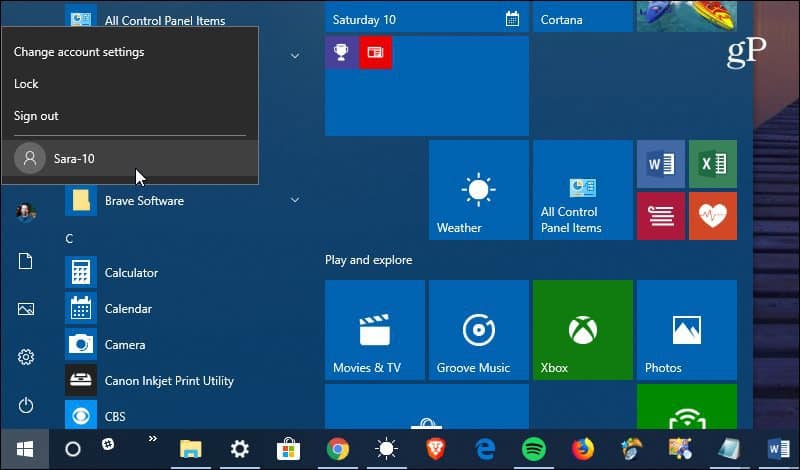
Task: Open Microsoft Store from the taskbar
Action: coord(288,449)
